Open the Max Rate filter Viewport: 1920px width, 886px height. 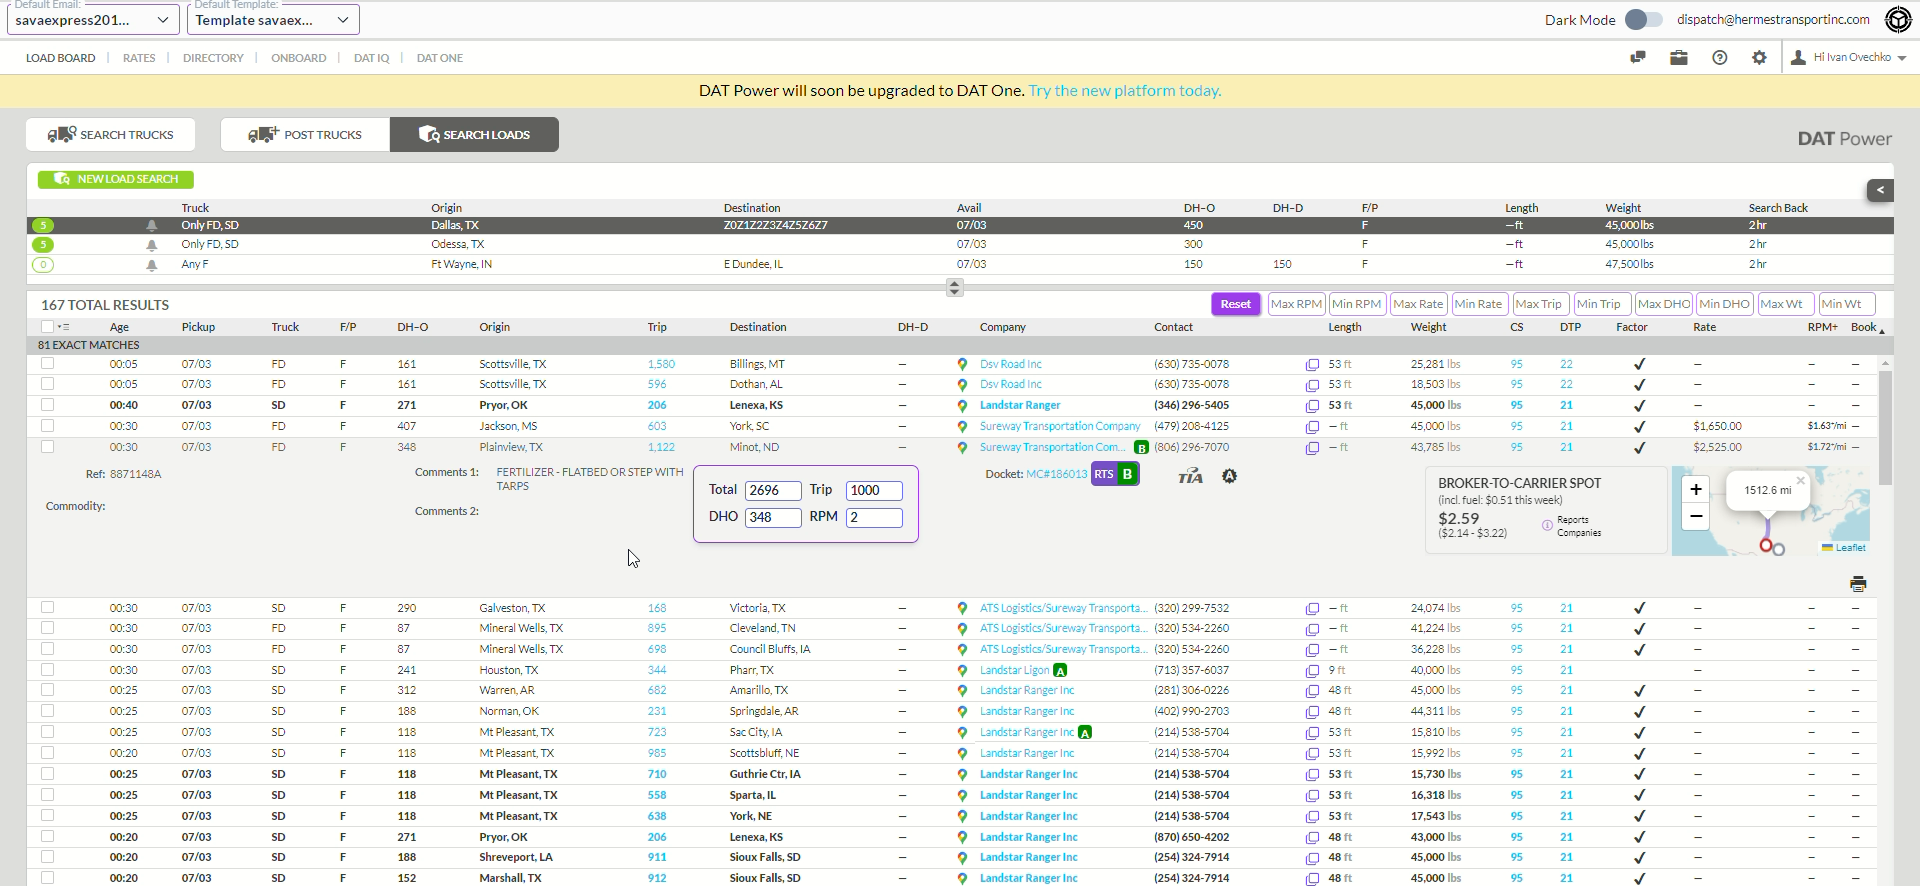click(x=1419, y=304)
